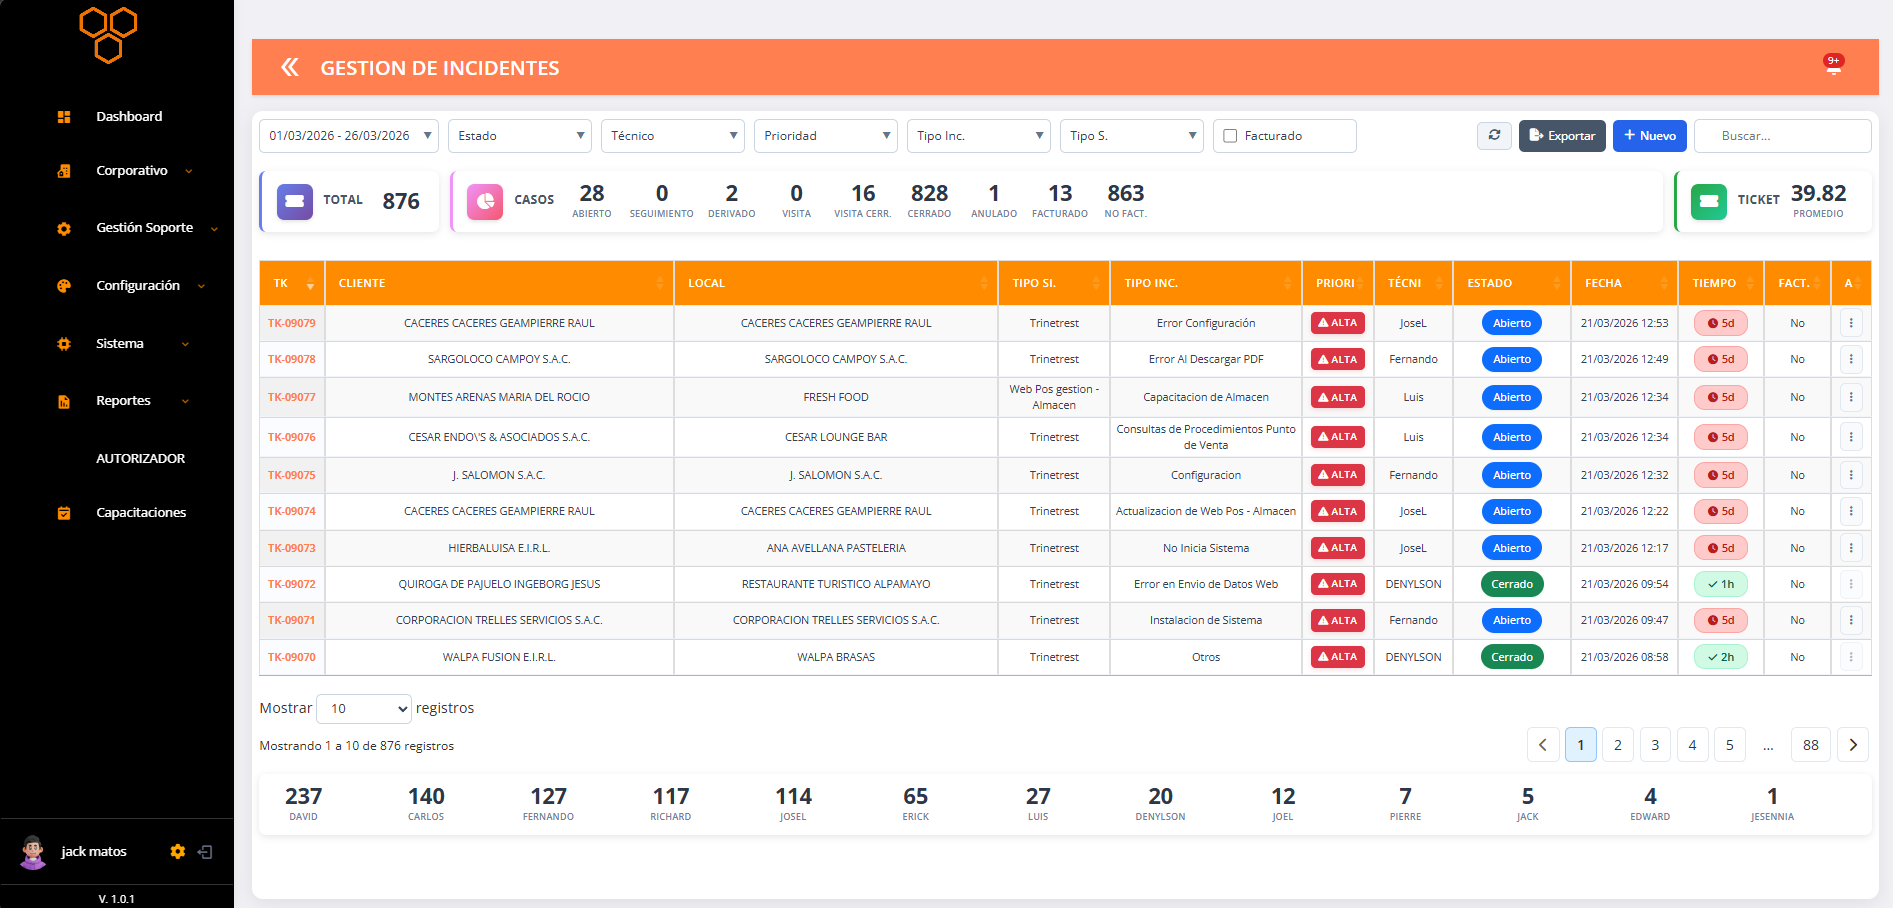Image resolution: width=1893 pixels, height=908 pixels.
Task: Open actions menu for ticket TK-09074
Action: point(1851,511)
